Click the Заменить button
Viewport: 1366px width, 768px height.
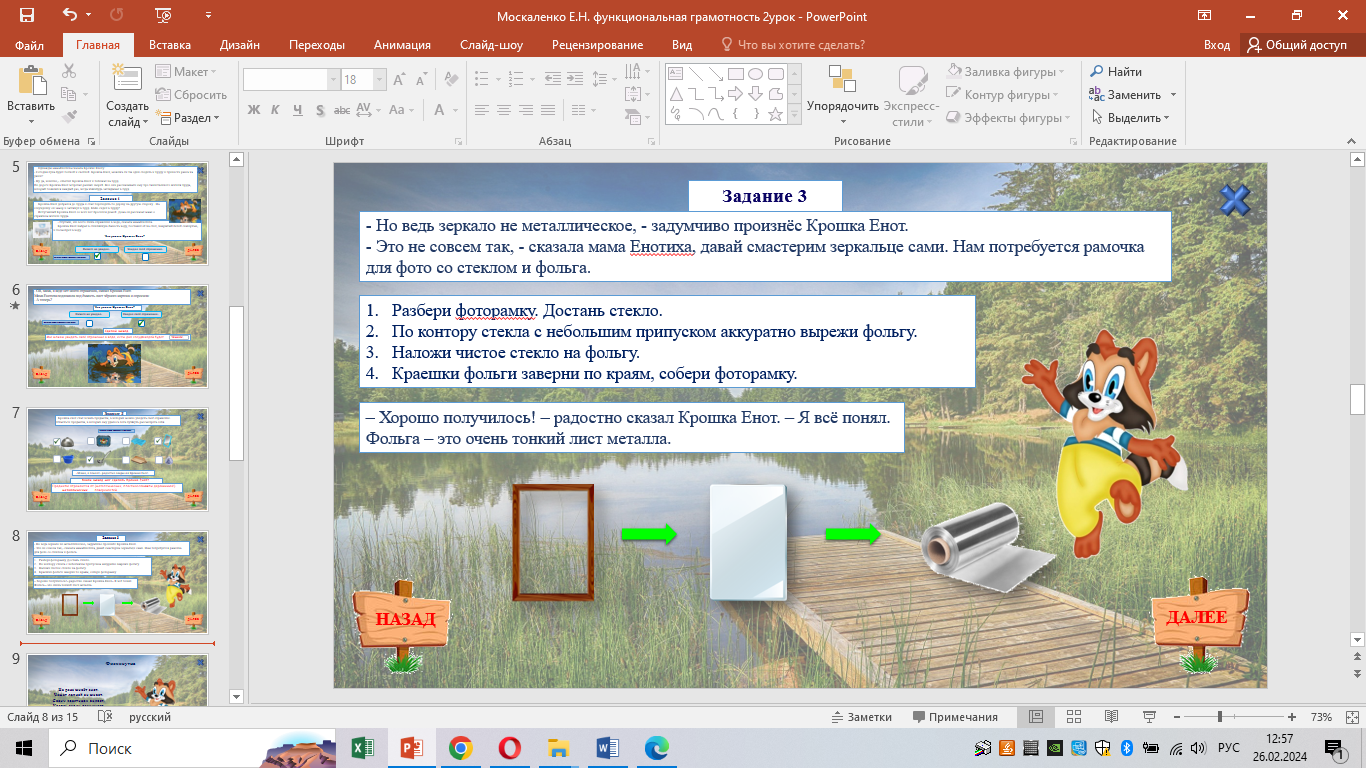pos(1125,95)
